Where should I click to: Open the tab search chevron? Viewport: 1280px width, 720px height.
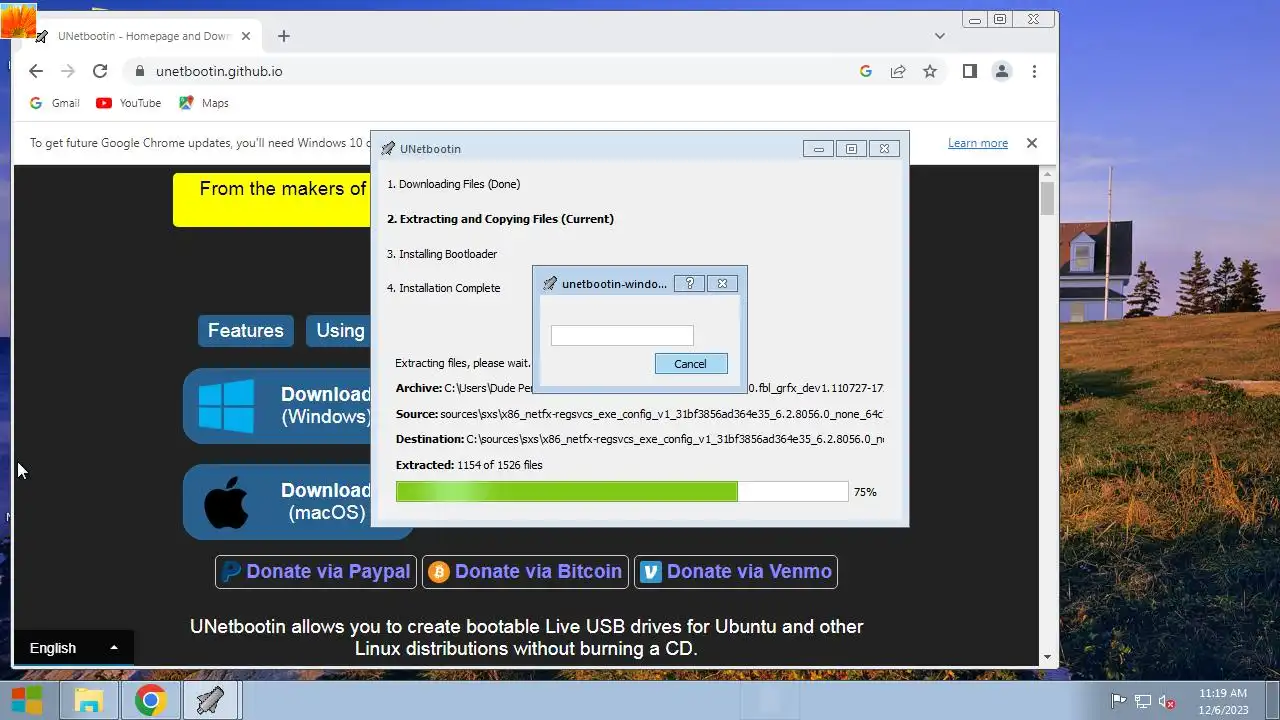(x=940, y=36)
